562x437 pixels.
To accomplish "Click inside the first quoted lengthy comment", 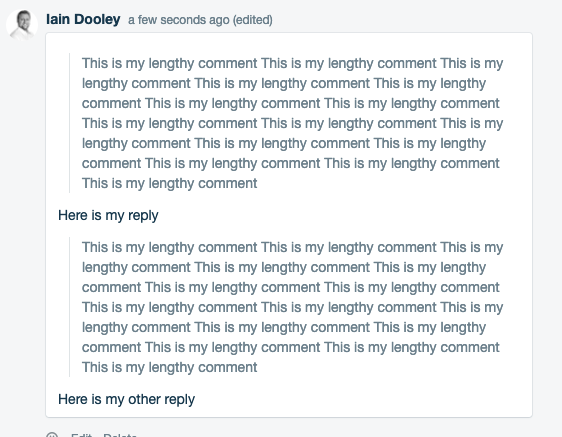I will (x=292, y=123).
